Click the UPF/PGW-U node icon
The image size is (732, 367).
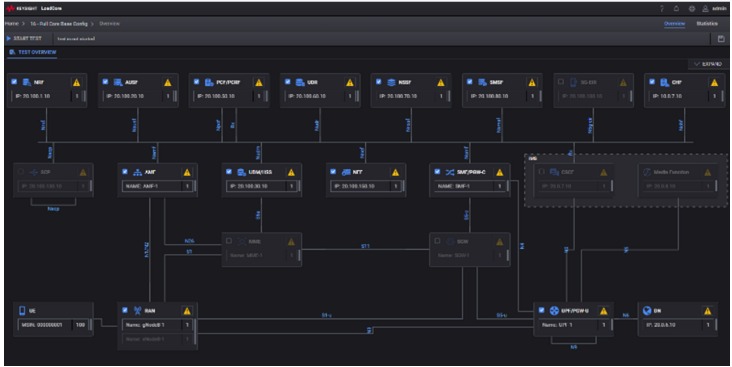[x=554, y=311]
